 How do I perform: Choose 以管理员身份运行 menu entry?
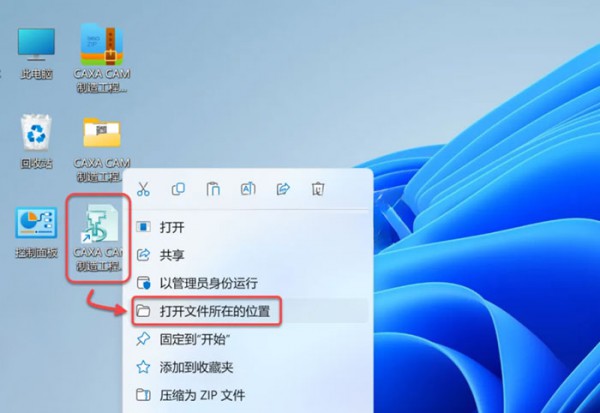(x=251, y=283)
